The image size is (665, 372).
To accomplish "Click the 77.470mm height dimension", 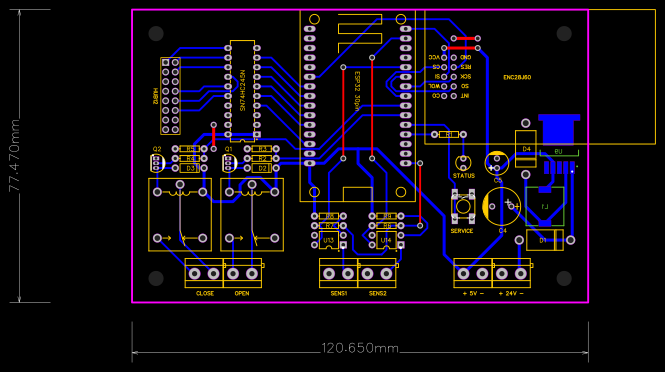I will click(x=14, y=156).
